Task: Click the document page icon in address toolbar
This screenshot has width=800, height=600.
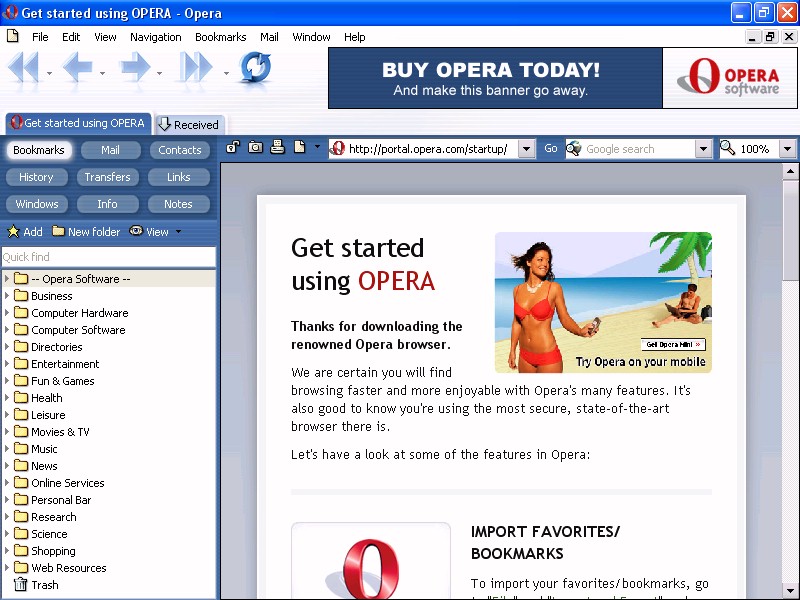Action: [299, 147]
